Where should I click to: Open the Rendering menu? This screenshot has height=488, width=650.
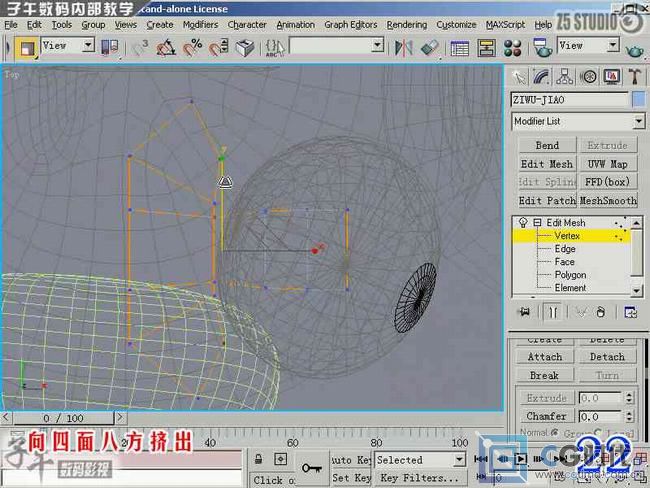(x=407, y=25)
